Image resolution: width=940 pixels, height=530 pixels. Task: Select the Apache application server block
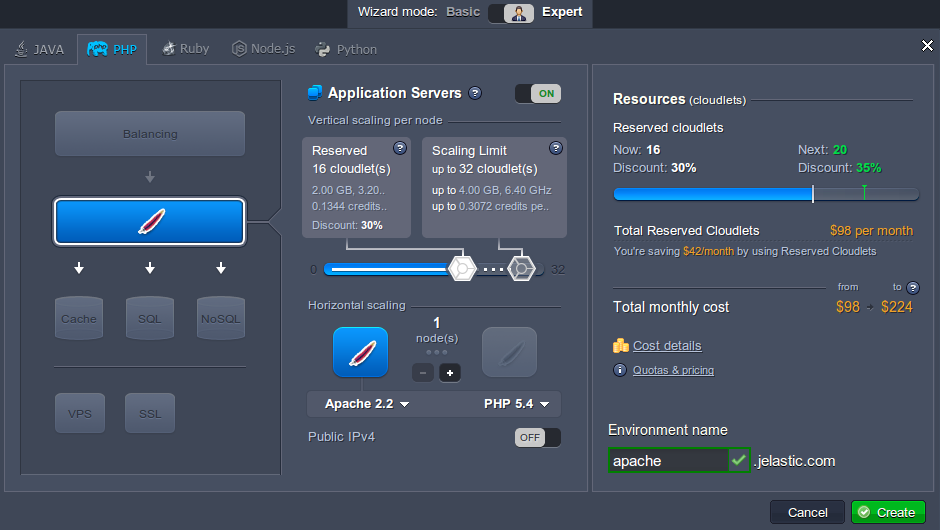(150, 221)
